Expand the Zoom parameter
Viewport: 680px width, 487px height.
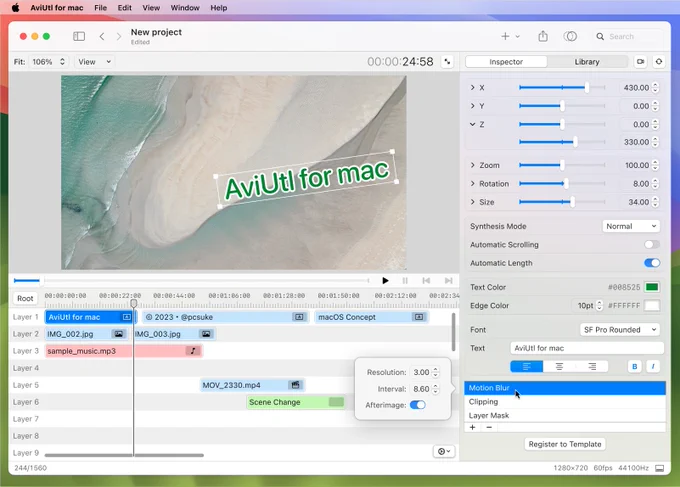(x=472, y=165)
